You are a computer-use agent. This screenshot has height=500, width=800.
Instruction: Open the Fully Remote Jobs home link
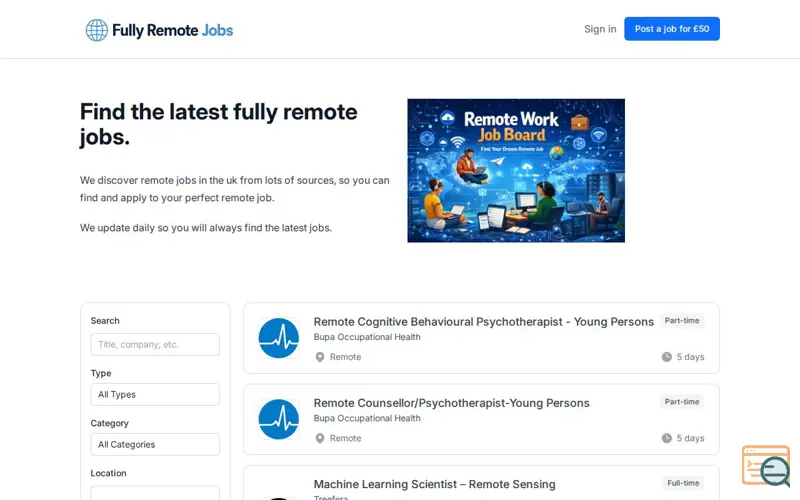[x=159, y=30]
